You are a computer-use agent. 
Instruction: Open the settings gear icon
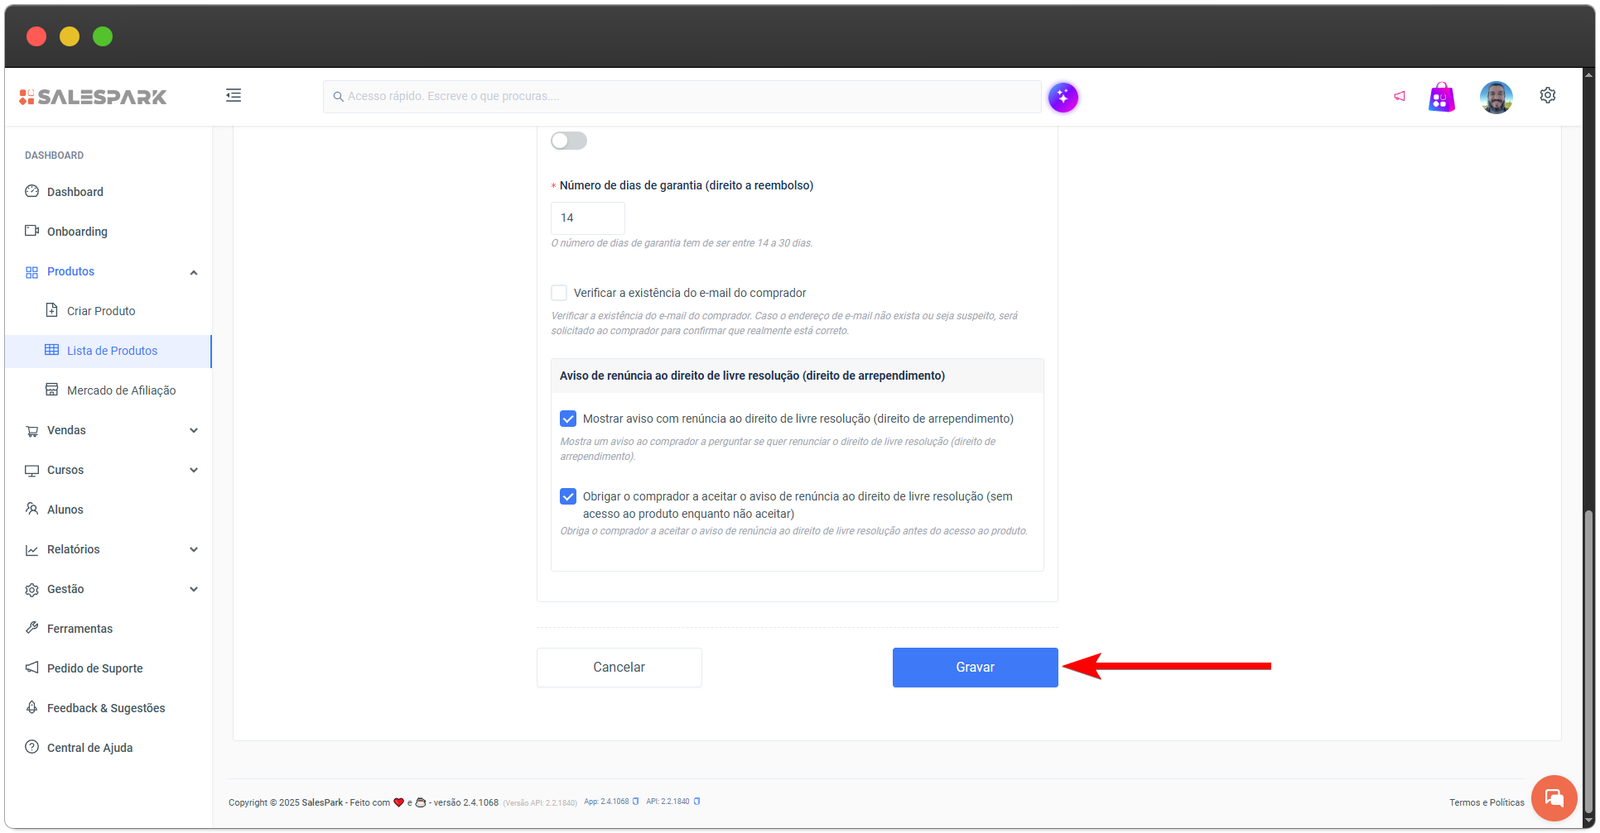pyautogui.click(x=1547, y=96)
